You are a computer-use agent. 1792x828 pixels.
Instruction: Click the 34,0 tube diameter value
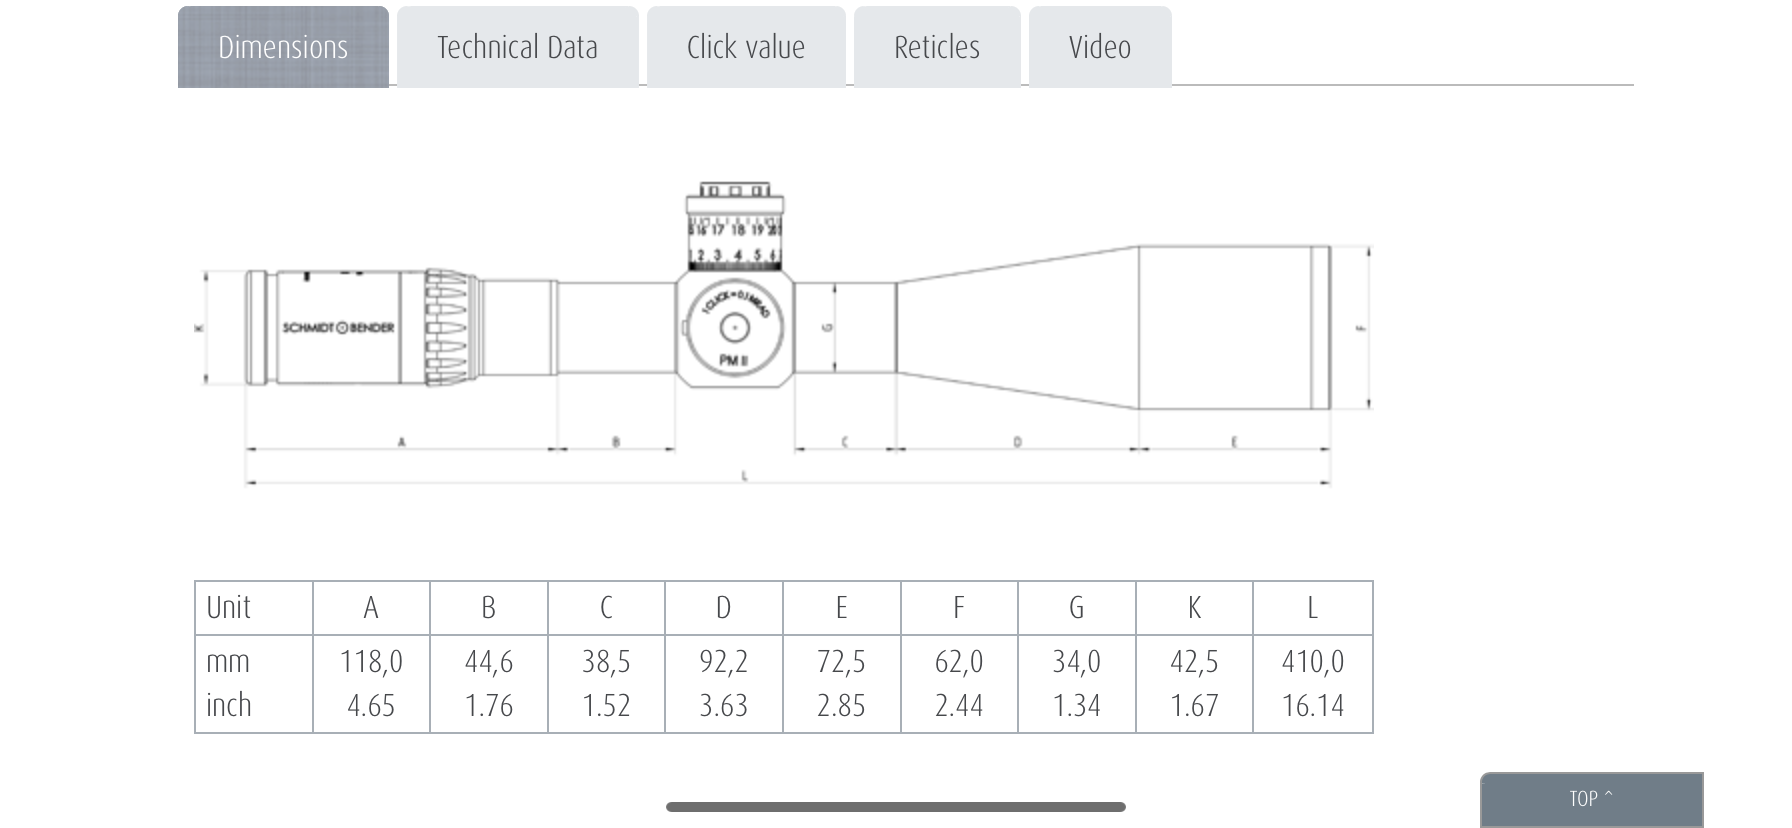tap(1077, 662)
